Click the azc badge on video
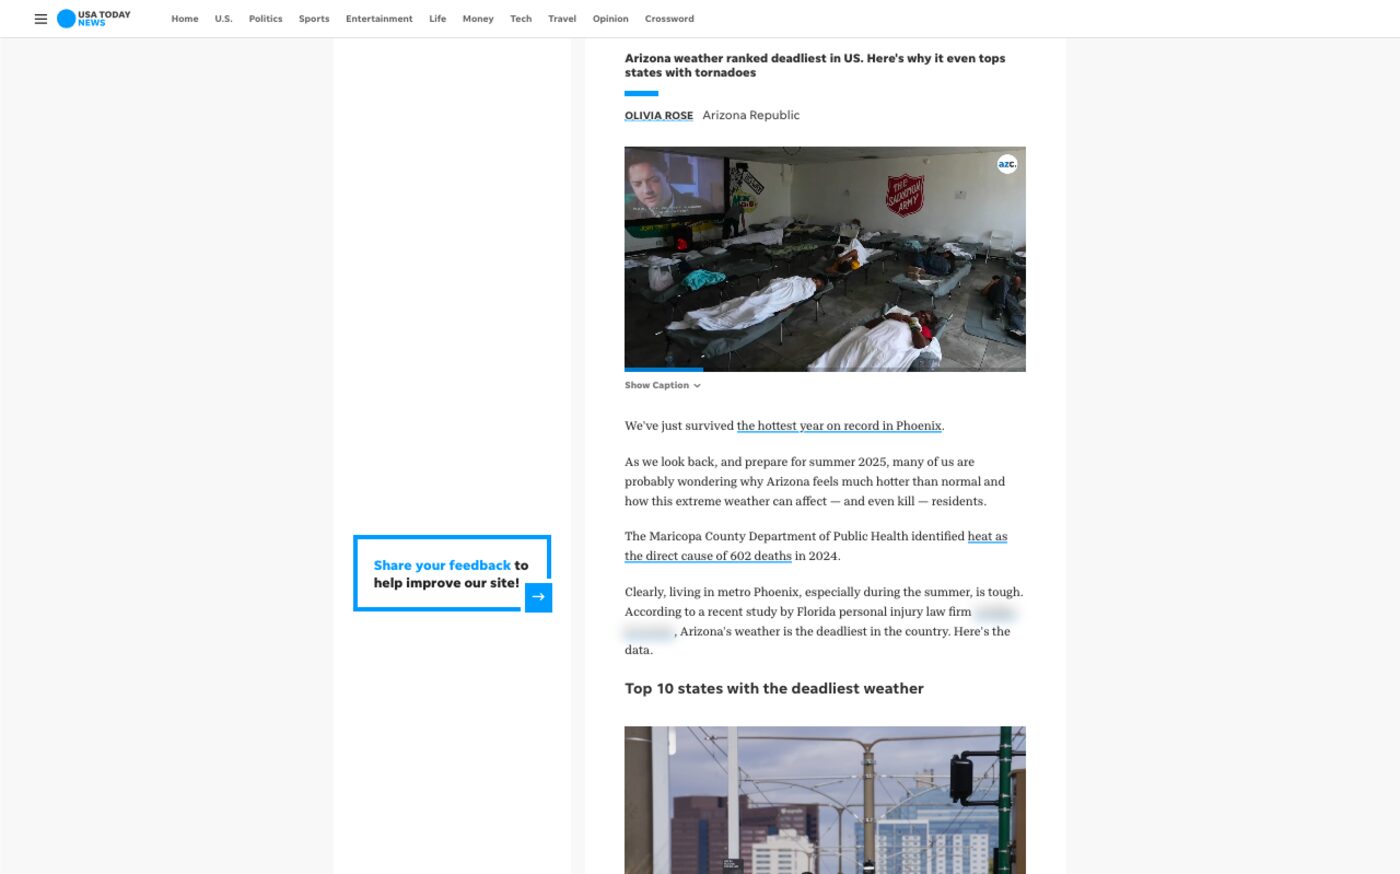 coord(1007,164)
